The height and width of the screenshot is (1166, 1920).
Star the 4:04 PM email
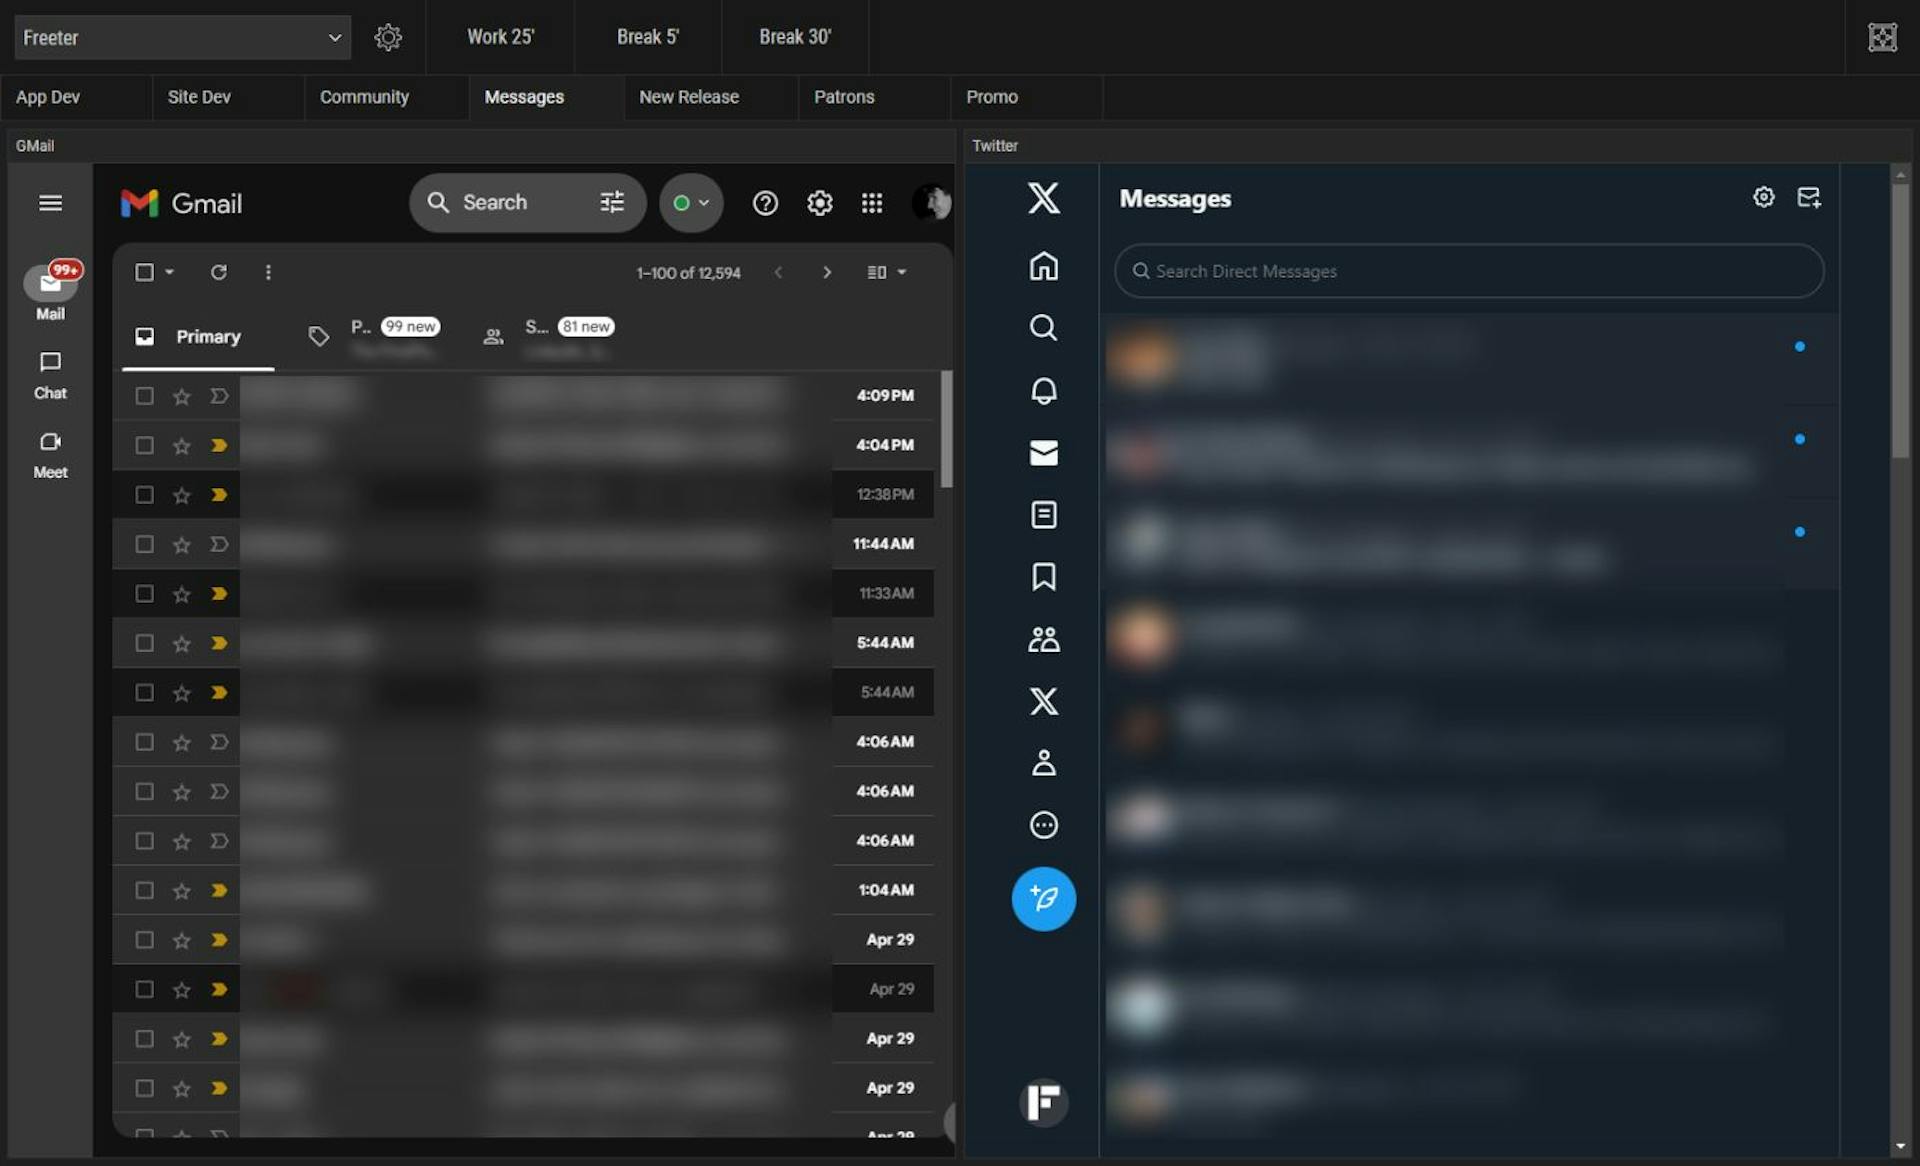click(x=181, y=444)
